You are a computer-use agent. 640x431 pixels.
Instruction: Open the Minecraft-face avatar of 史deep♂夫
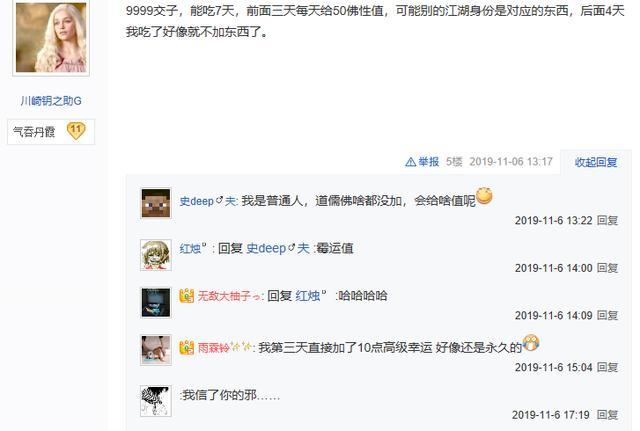pyautogui.click(x=156, y=203)
